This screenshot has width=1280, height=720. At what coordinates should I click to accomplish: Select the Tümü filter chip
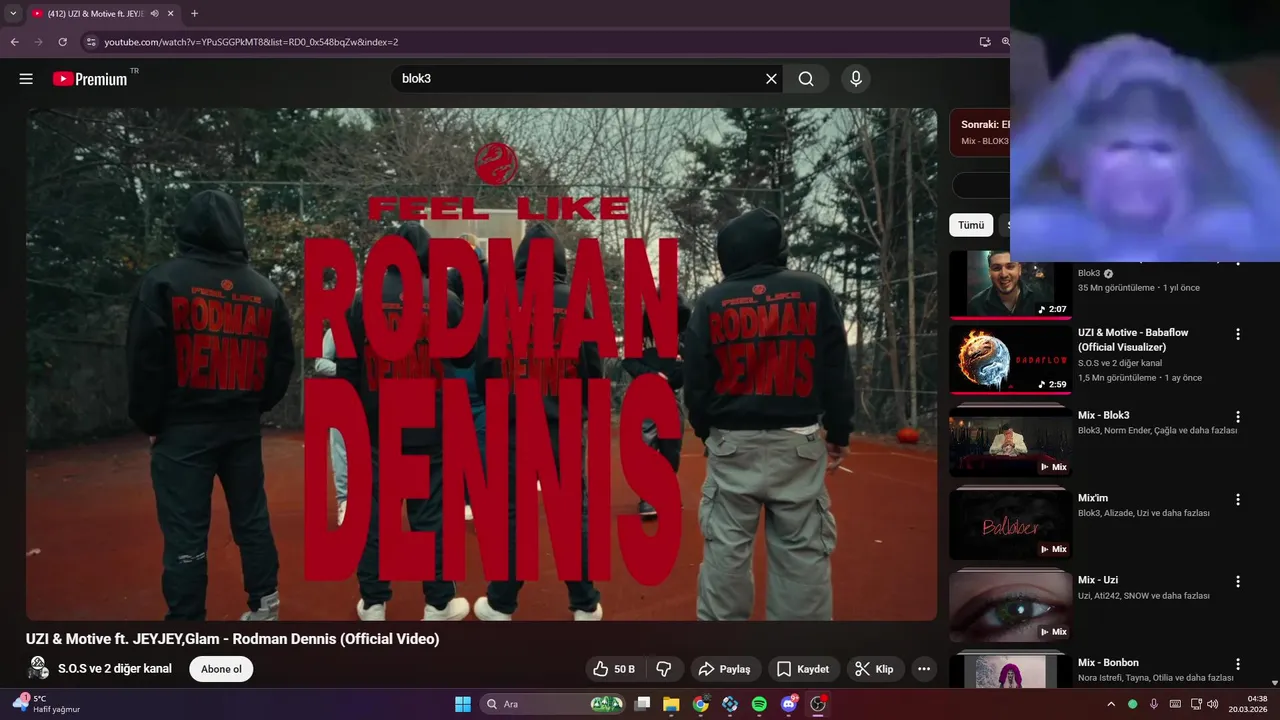pos(971,225)
